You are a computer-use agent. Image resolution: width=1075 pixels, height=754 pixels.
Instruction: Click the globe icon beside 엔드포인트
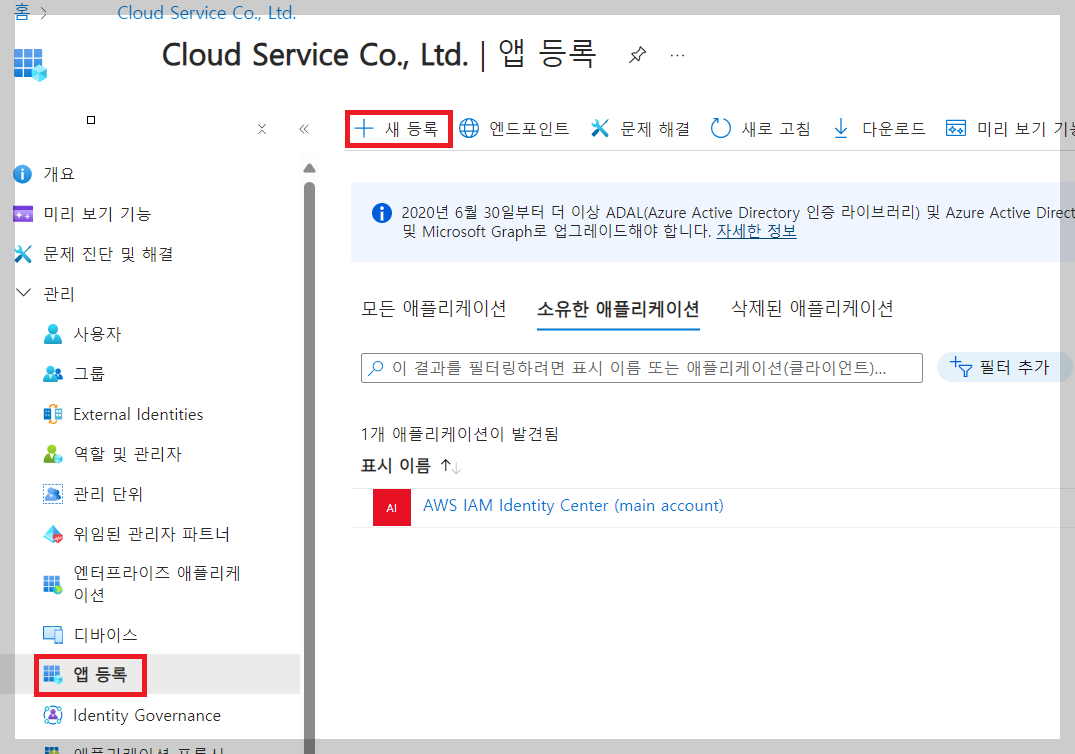click(x=469, y=128)
